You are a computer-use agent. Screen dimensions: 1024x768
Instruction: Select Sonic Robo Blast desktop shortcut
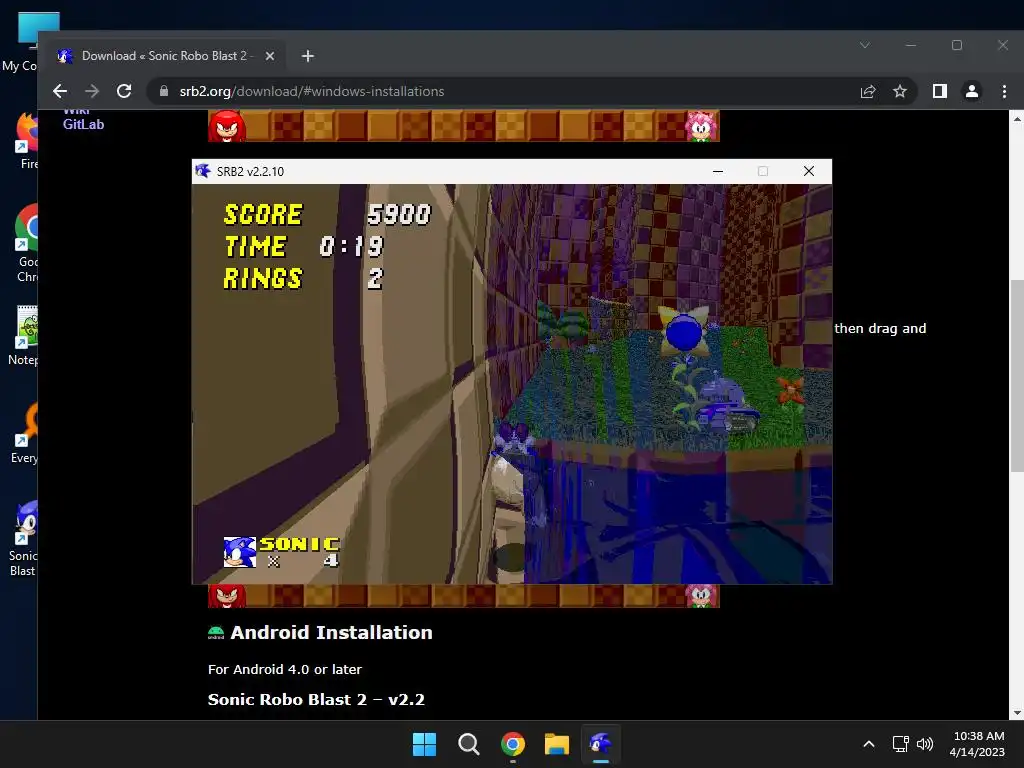click(x=24, y=538)
